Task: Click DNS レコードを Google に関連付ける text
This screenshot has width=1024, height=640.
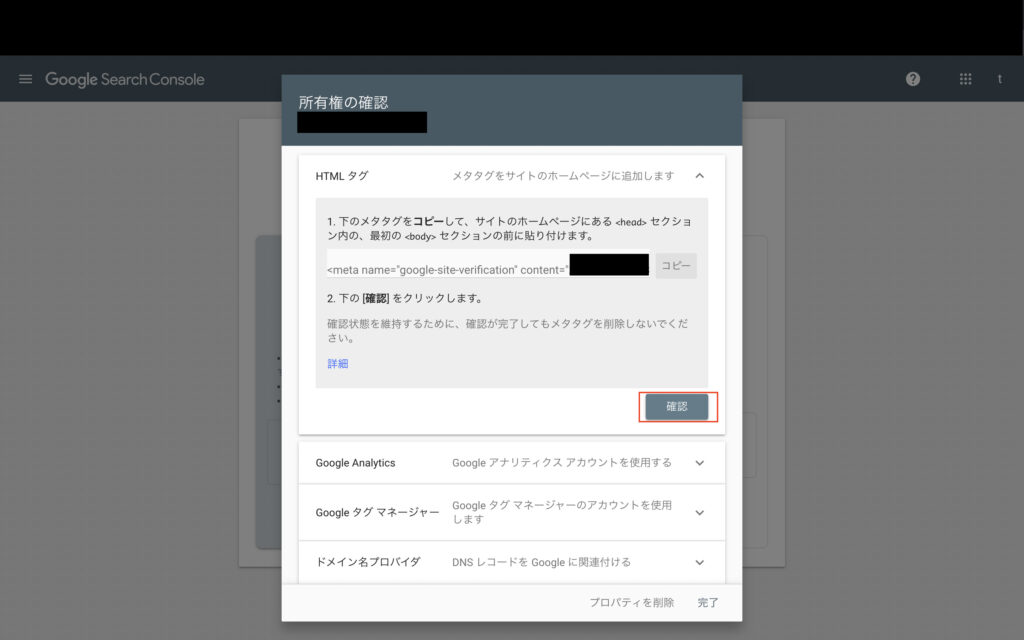Action: pyautogui.click(x=541, y=562)
